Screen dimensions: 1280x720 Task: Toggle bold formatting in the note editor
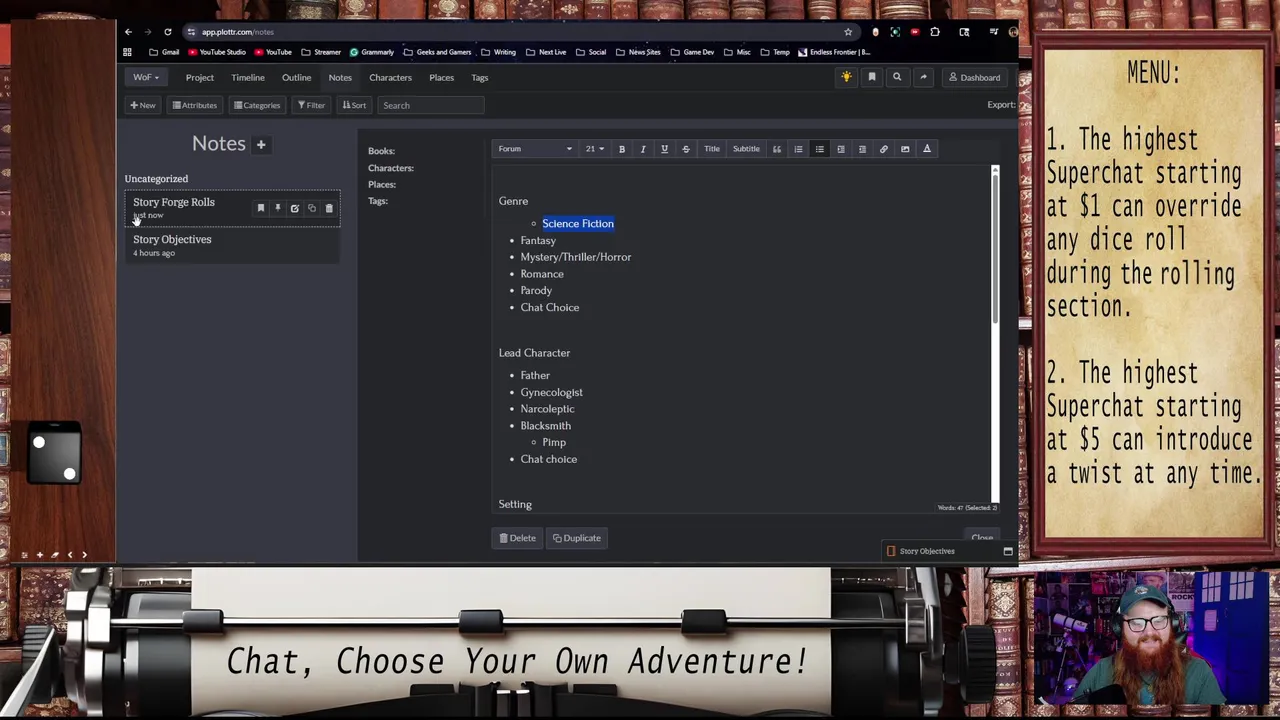click(621, 149)
